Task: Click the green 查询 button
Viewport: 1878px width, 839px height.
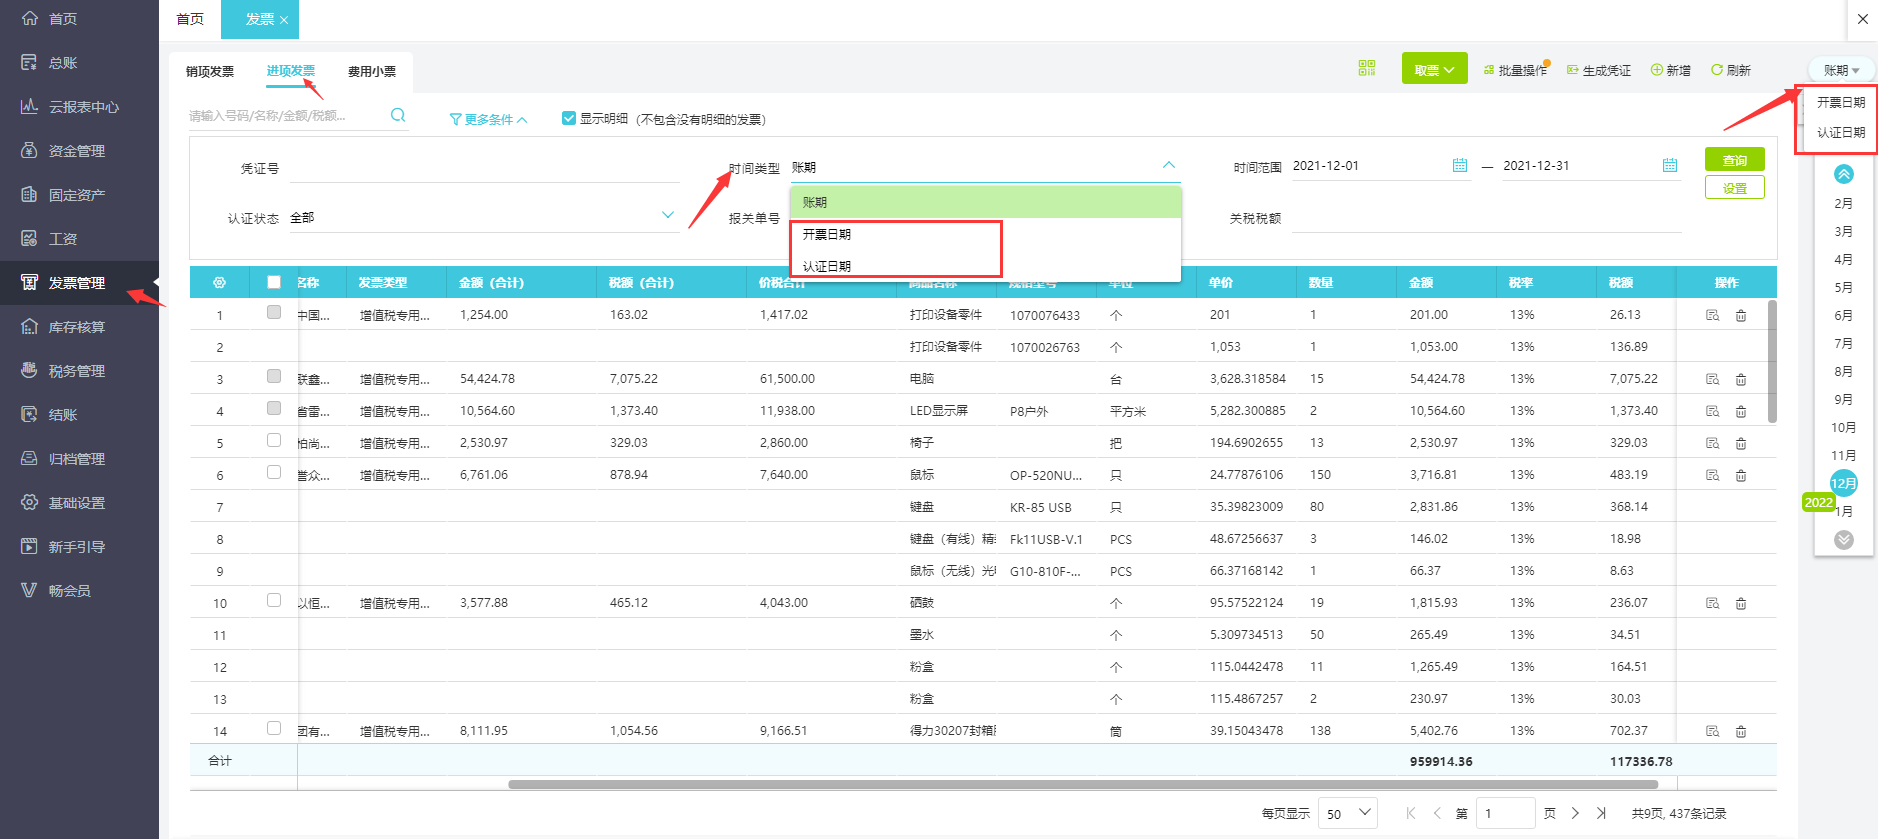Action: 1734,160
